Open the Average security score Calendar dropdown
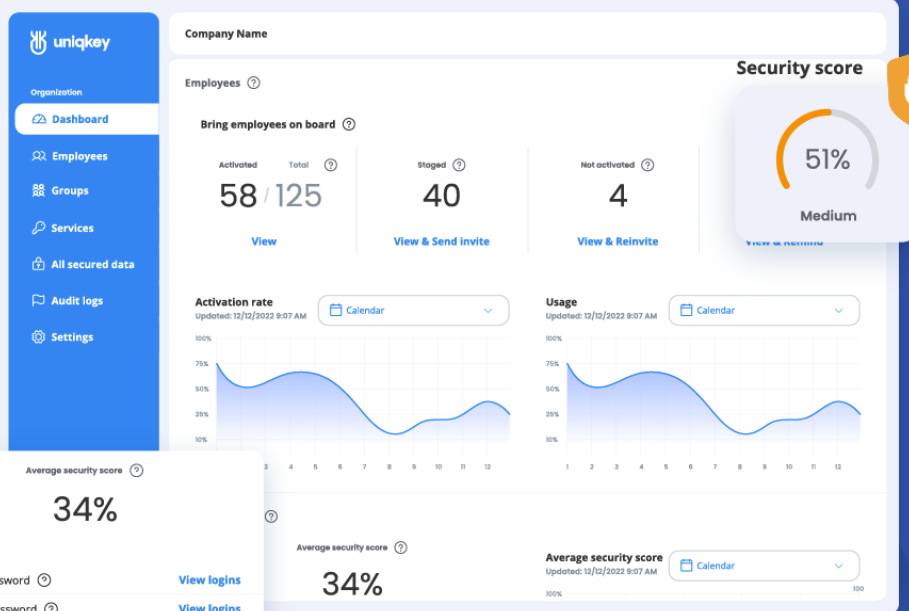 coord(763,565)
